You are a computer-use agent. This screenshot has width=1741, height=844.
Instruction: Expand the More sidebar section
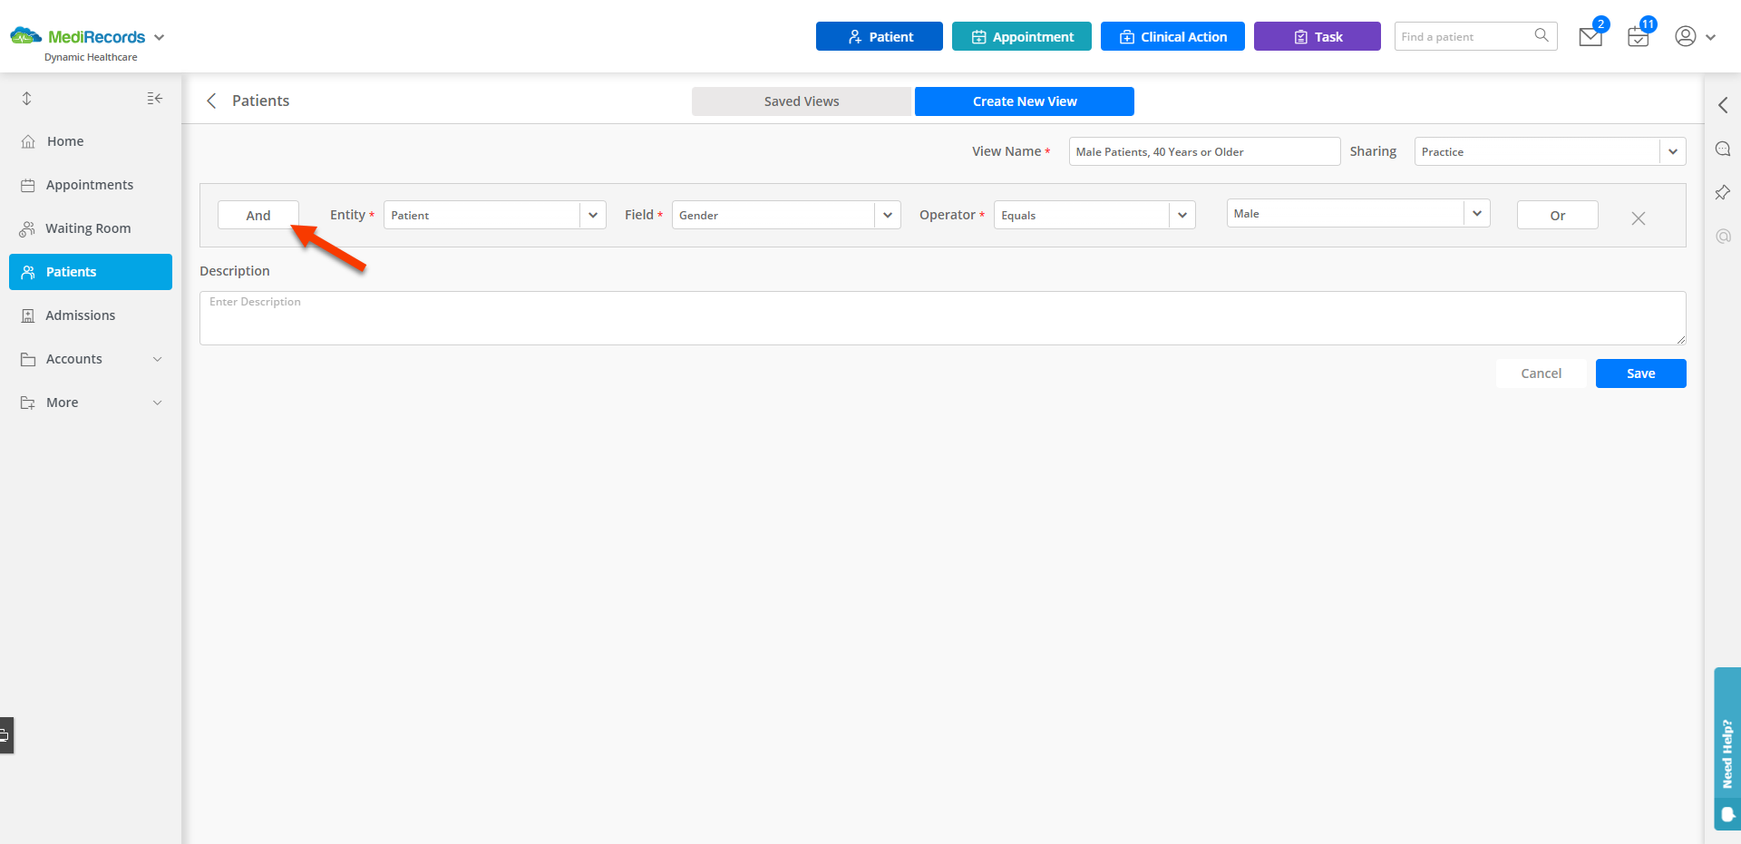pos(90,402)
